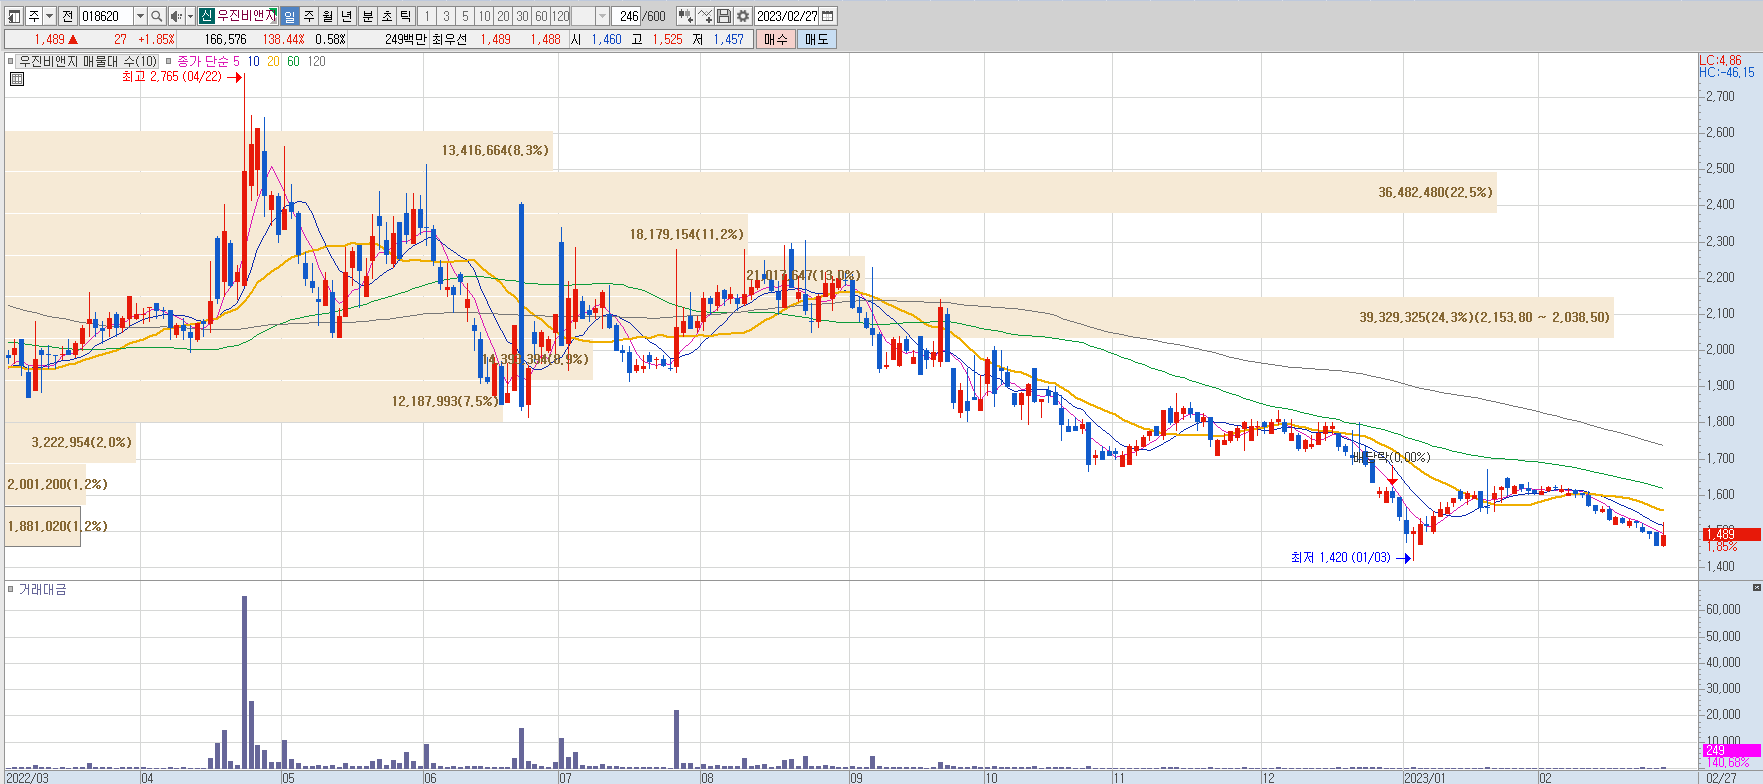1763x784 pixels.
Task: Choose the 3 interval button
Action: 446,16
